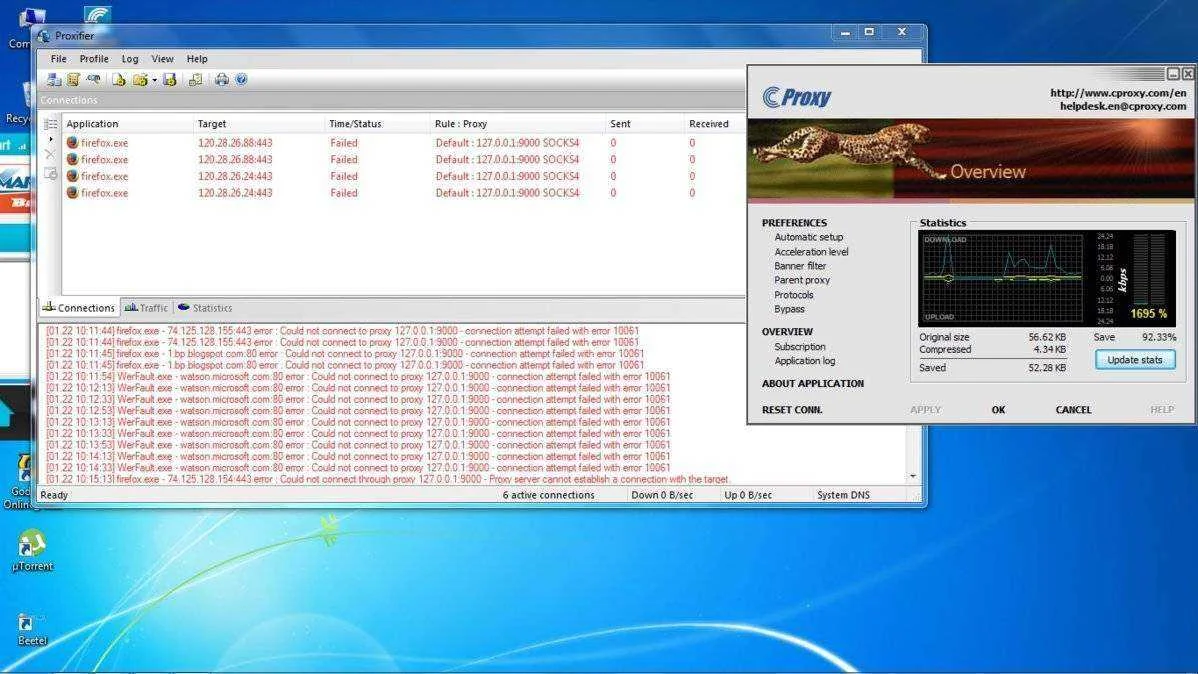Open the Help menu in Proxifier

[197, 59]
